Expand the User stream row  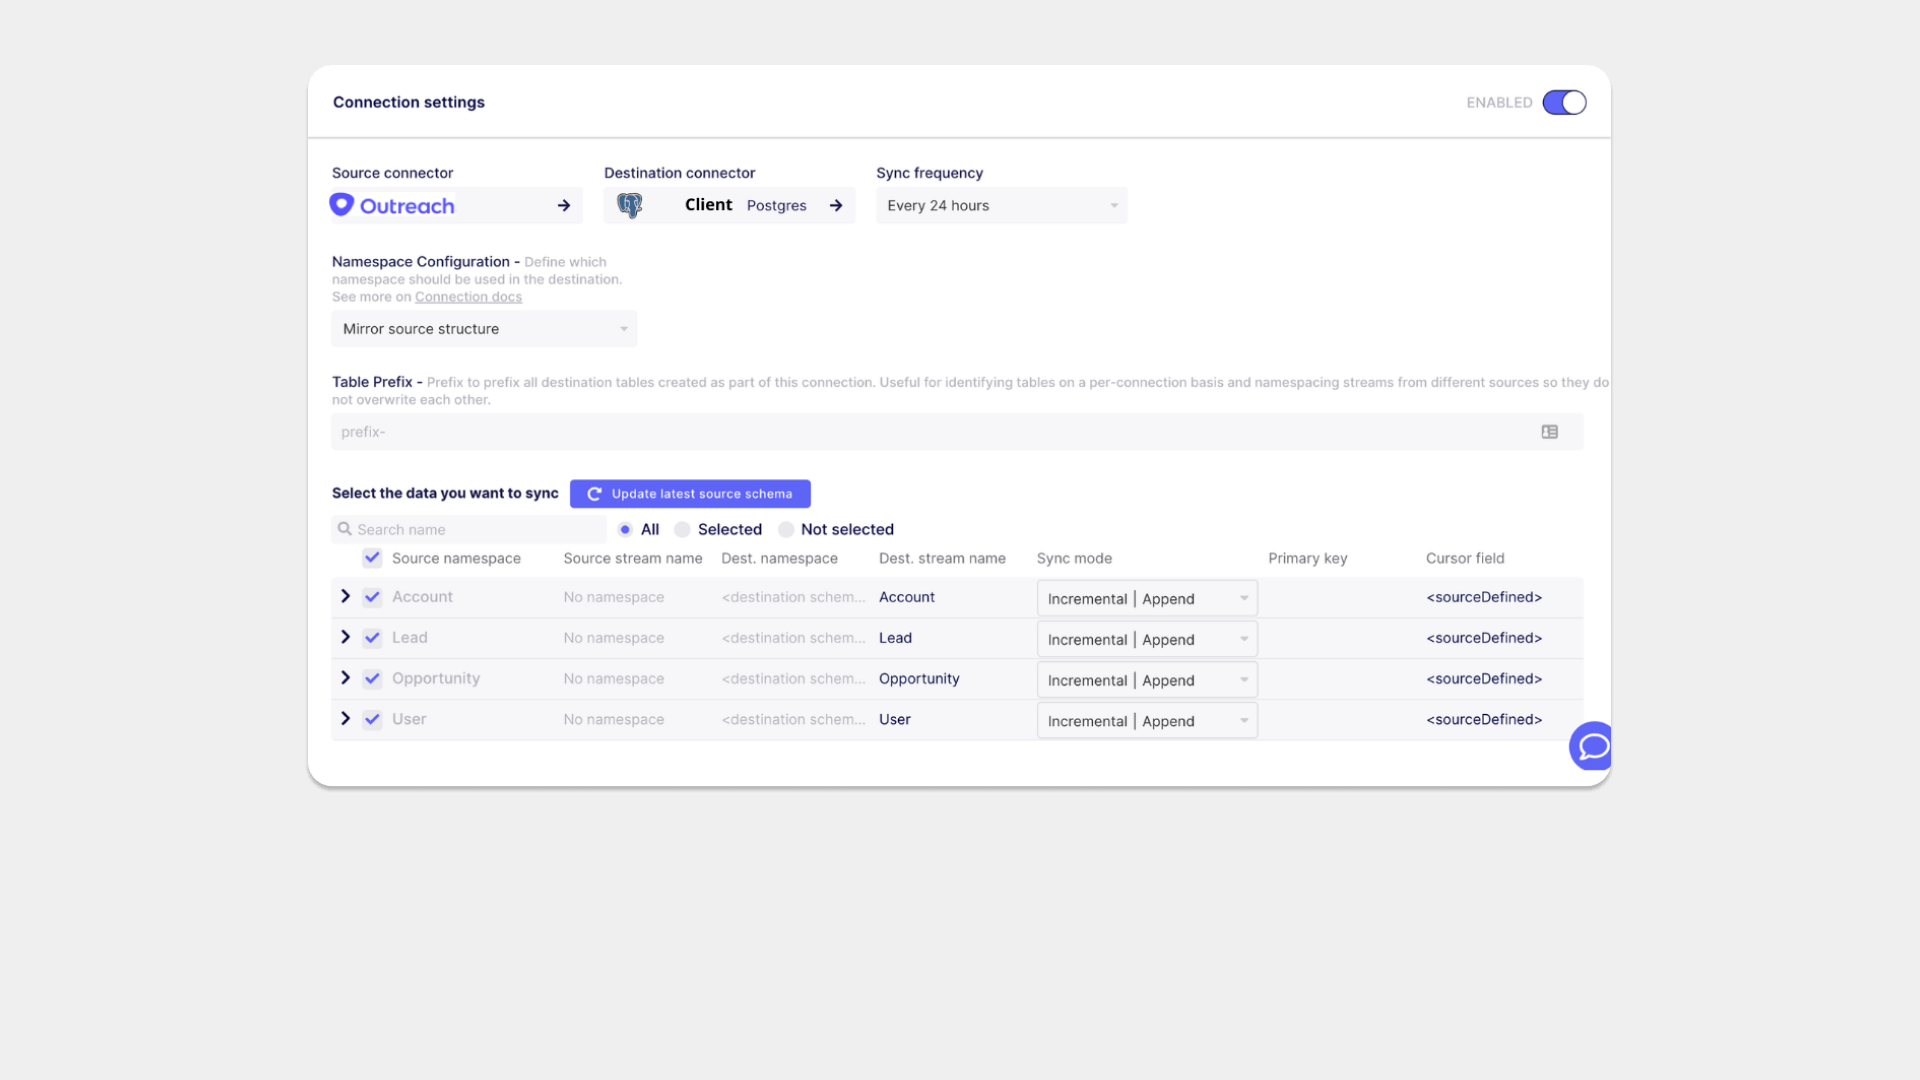[x=346, y=719]
